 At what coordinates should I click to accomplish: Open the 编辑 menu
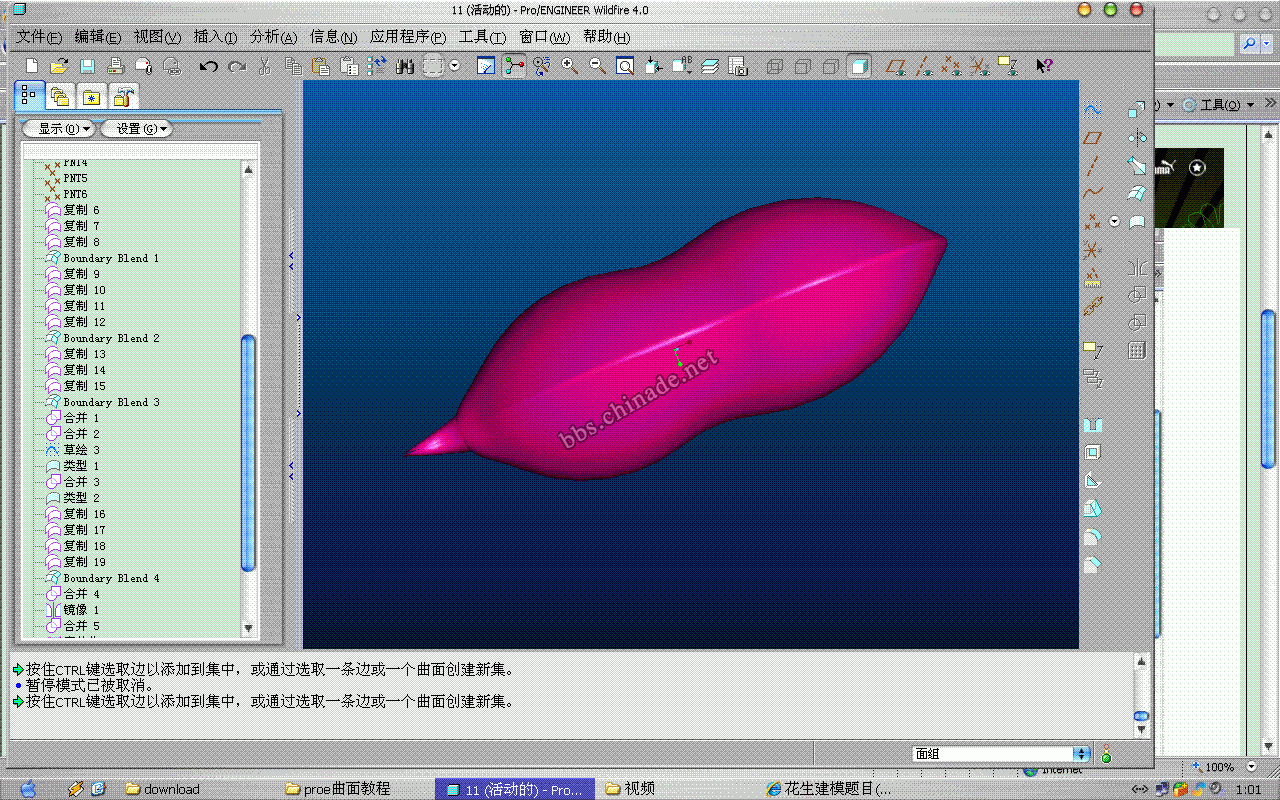(x=97, y=37)
